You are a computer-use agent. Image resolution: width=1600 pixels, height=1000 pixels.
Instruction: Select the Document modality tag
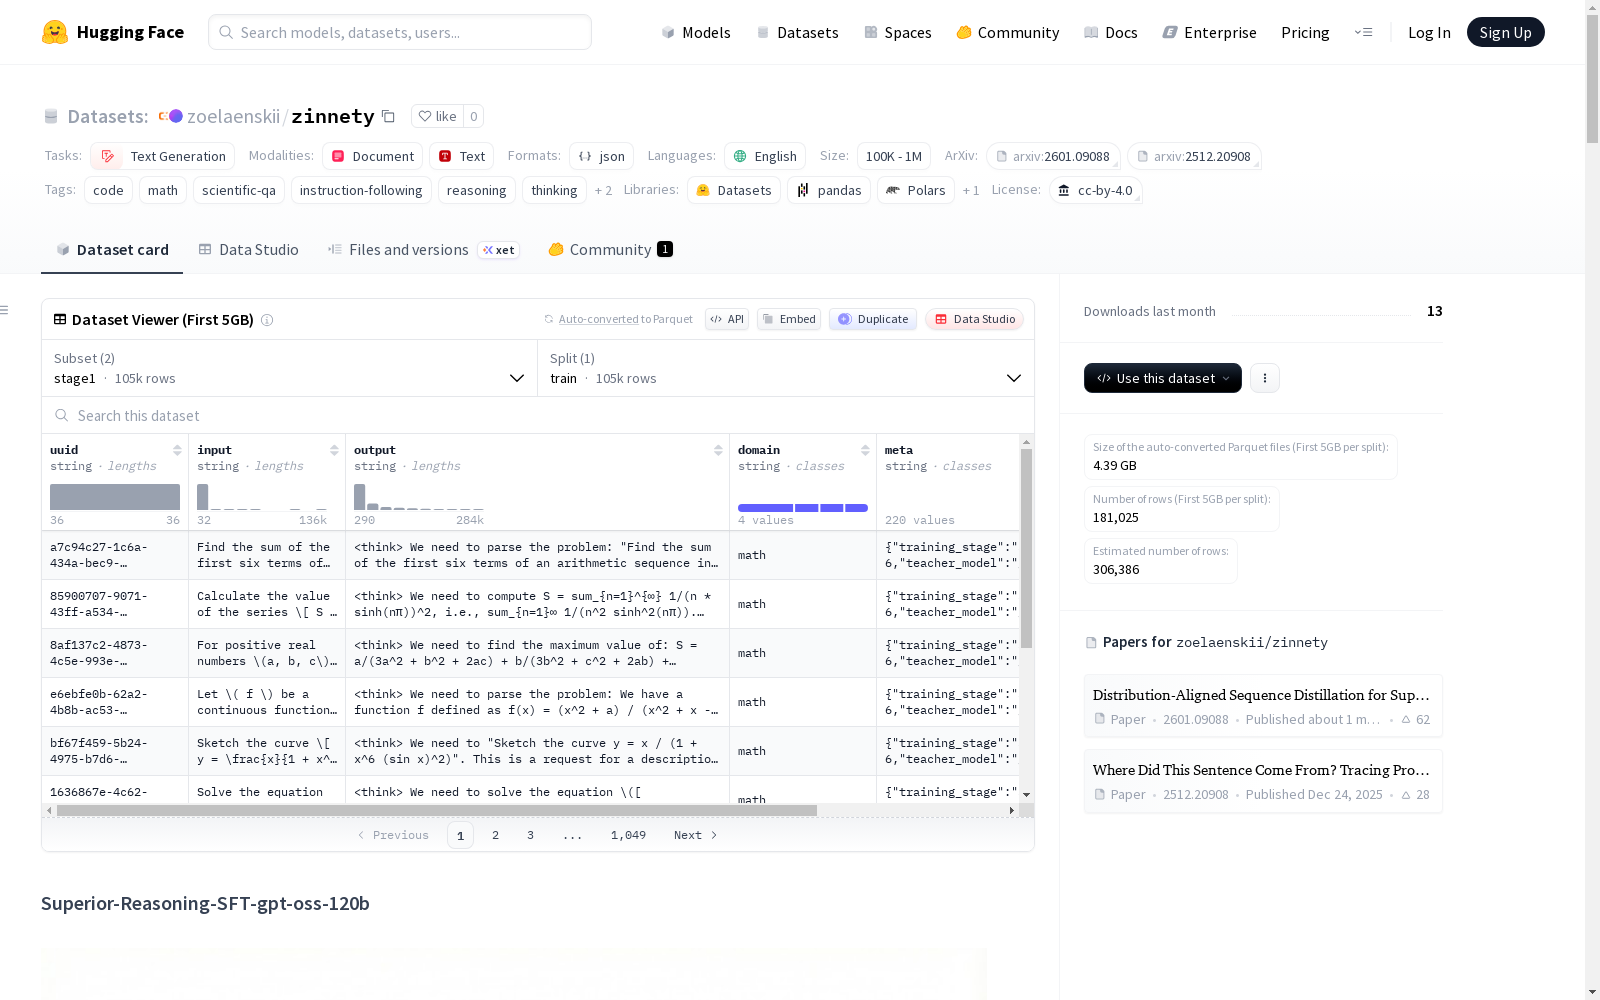pos(372,156)
